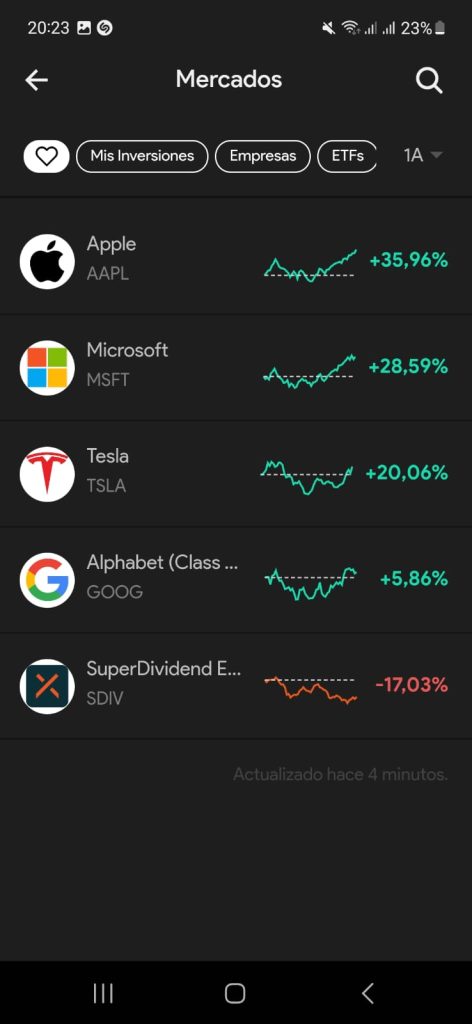
Task: Tap the Android home button
Action: pyautogui.click(x=235, y=993)
